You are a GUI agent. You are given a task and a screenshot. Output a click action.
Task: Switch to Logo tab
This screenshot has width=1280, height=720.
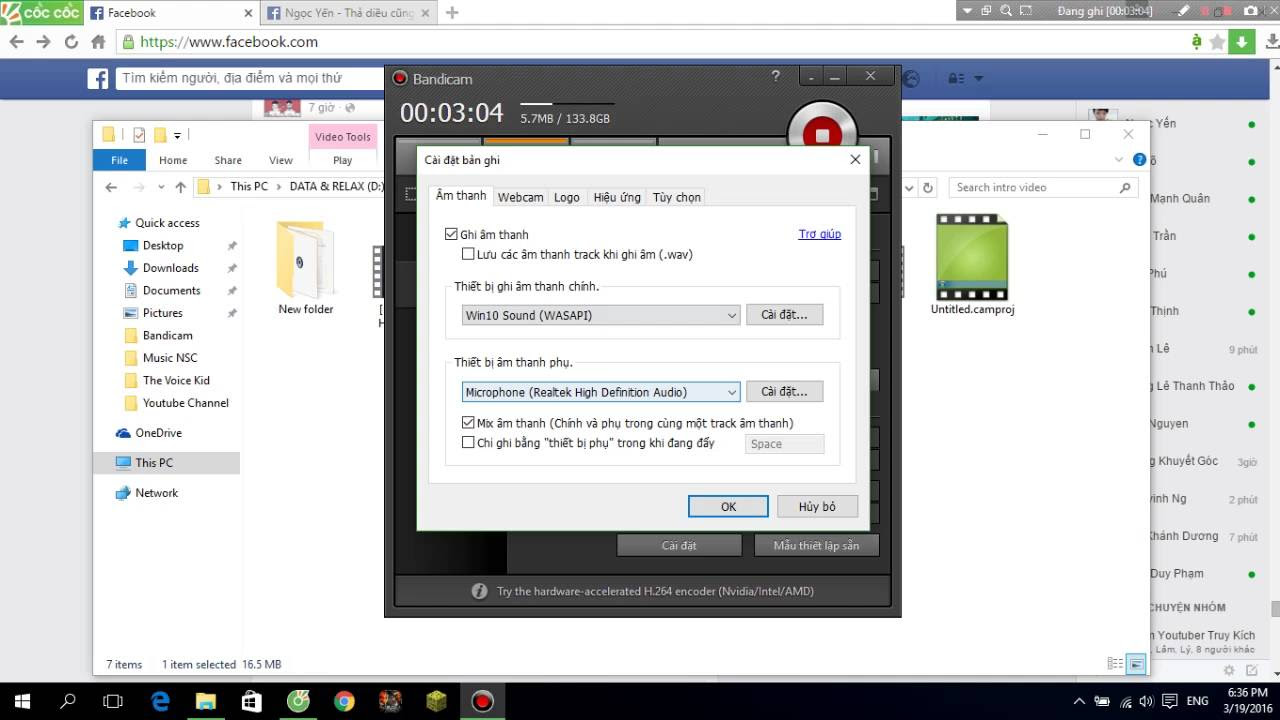coord(567,197)
